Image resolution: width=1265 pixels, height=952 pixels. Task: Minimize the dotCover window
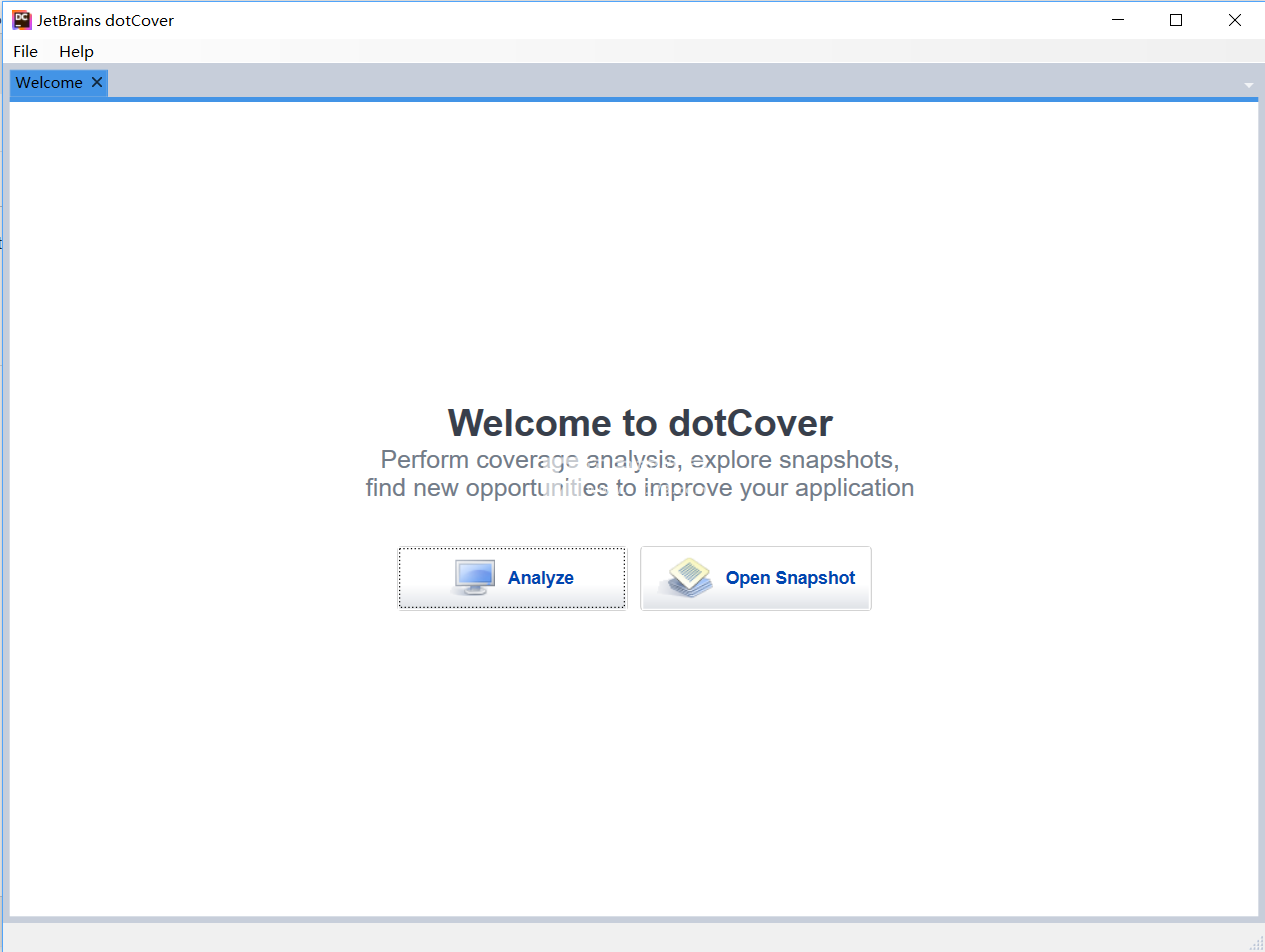pos(1117,20)
